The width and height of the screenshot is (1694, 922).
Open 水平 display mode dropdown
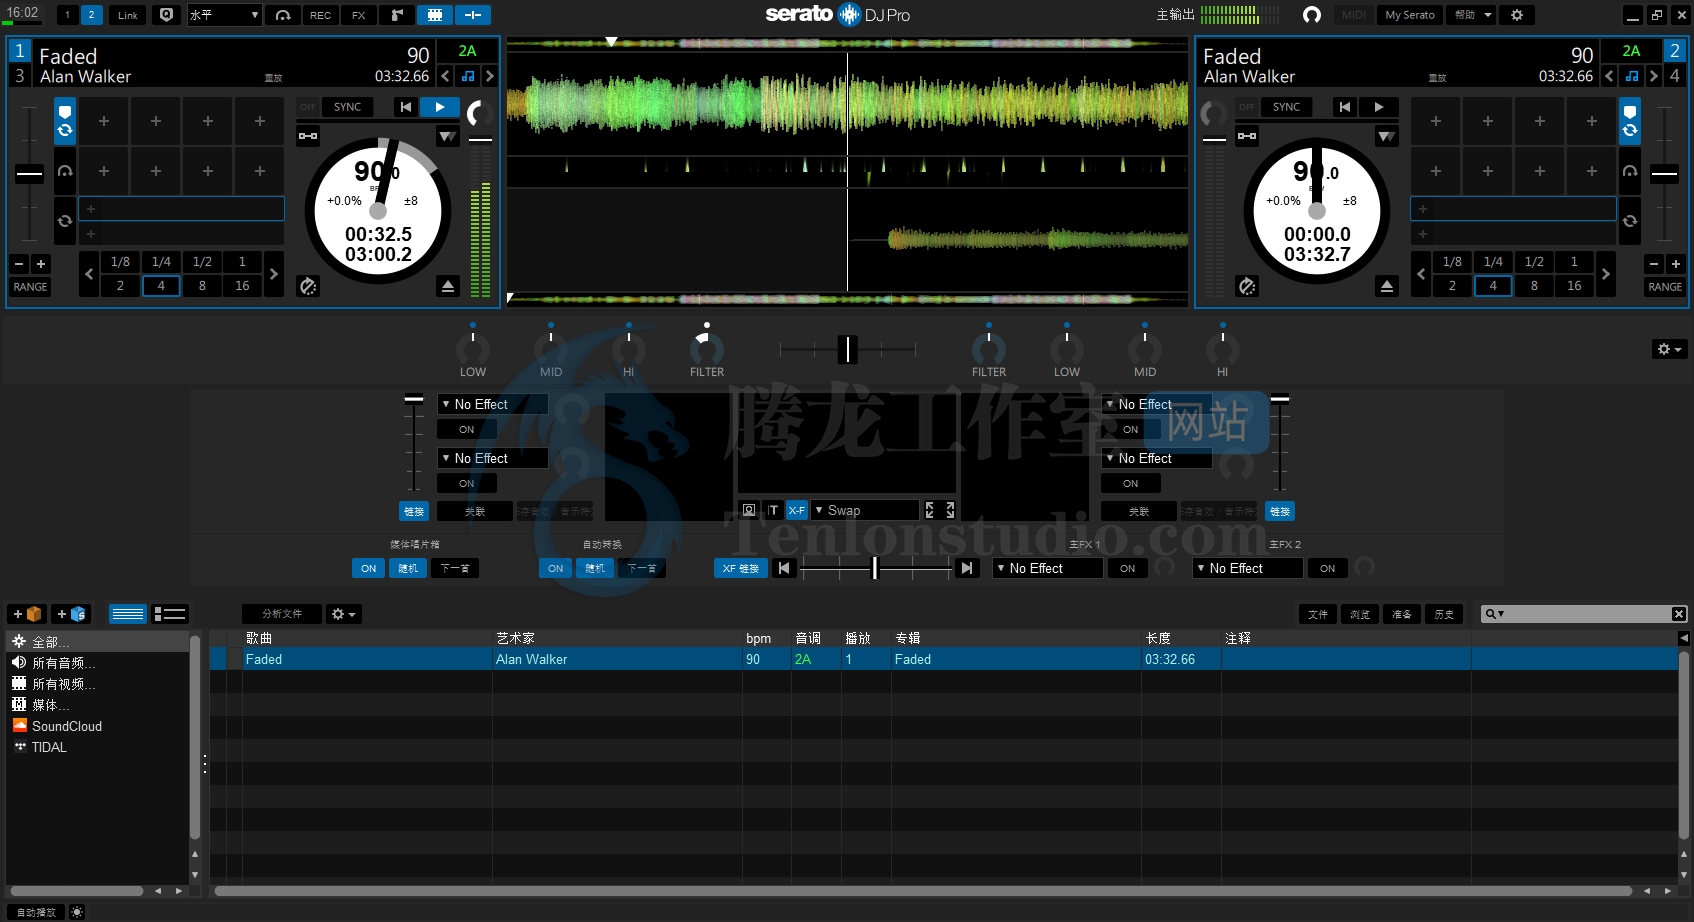pos(224,15)
